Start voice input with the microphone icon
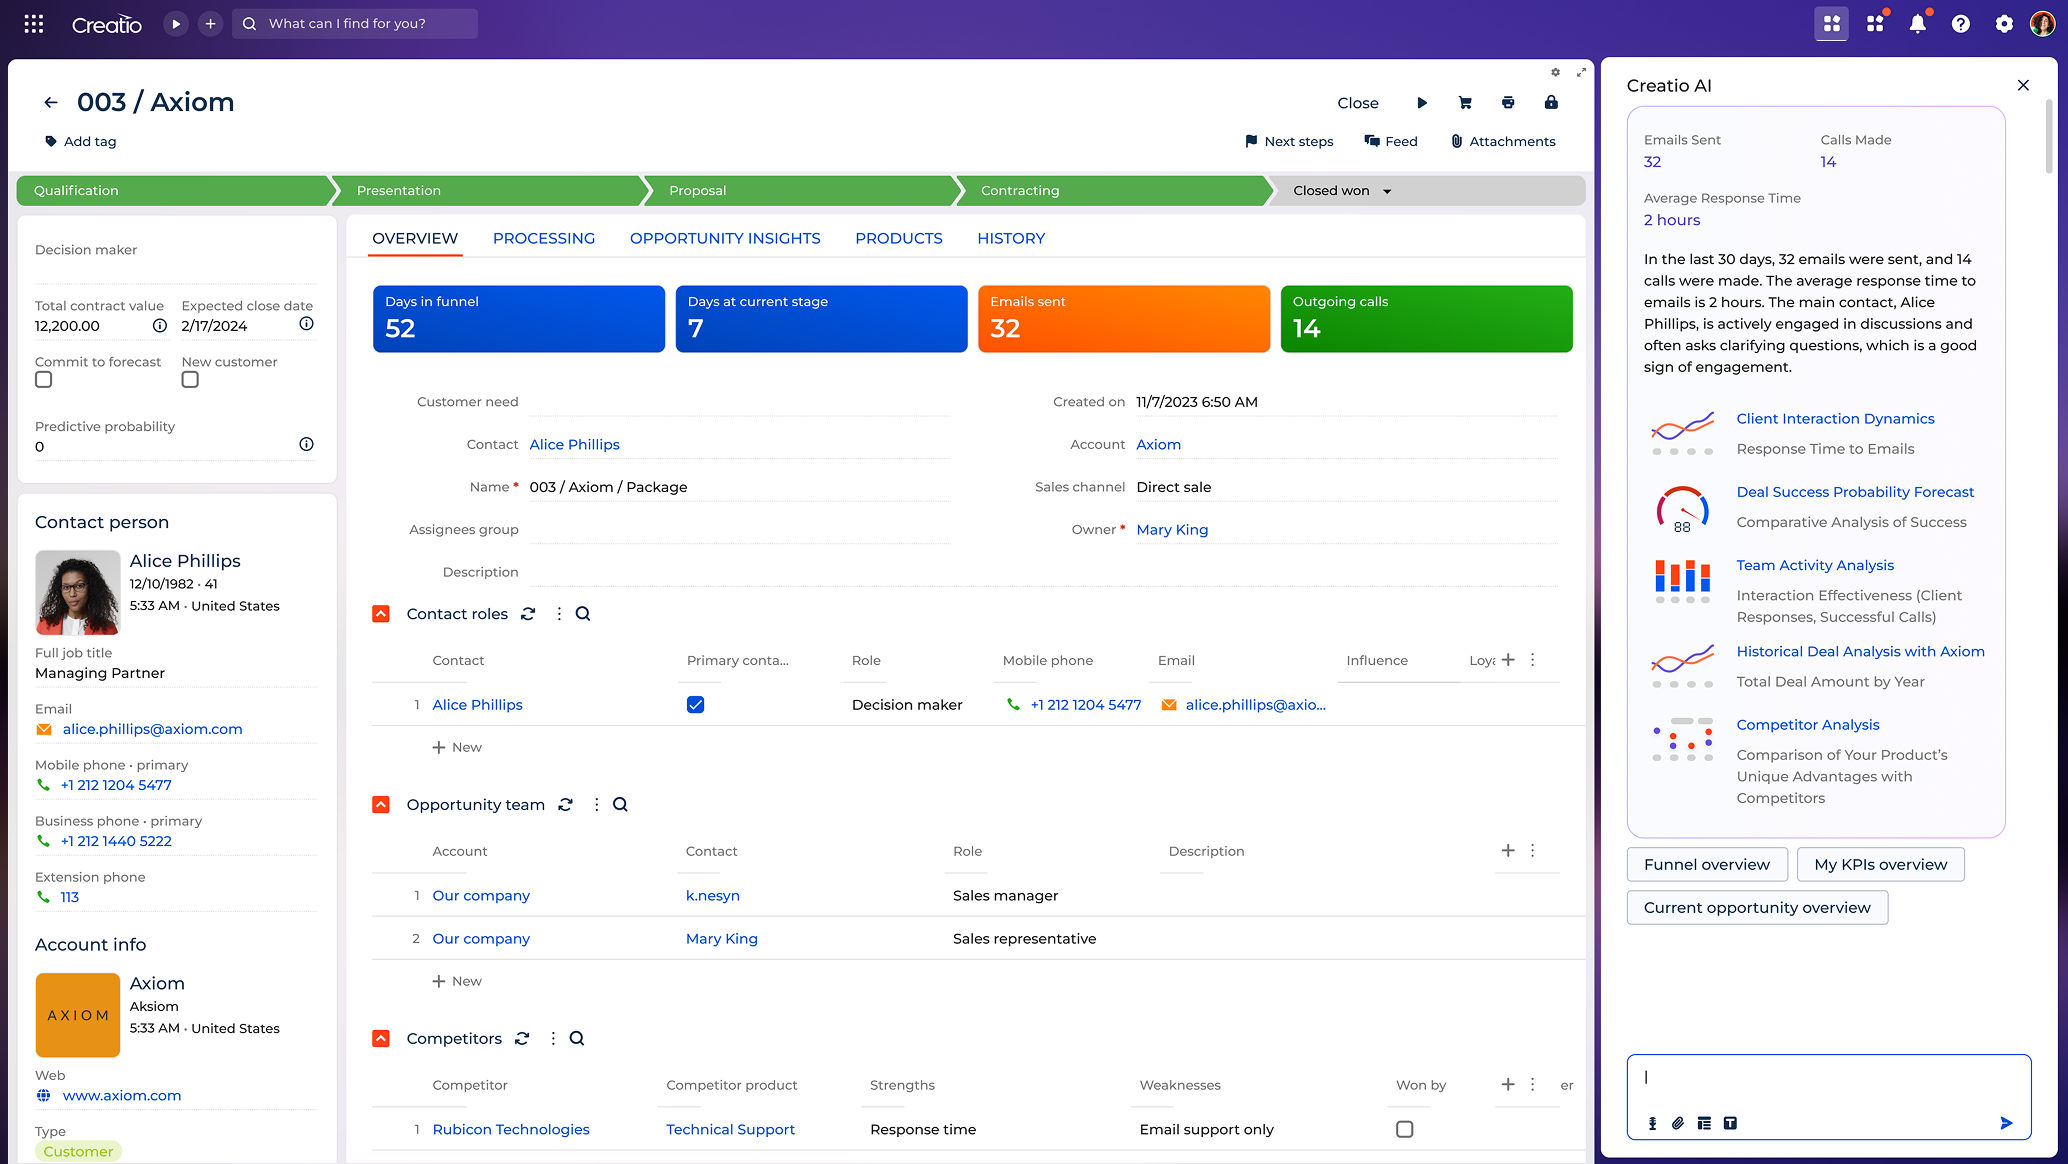 1652,1123
